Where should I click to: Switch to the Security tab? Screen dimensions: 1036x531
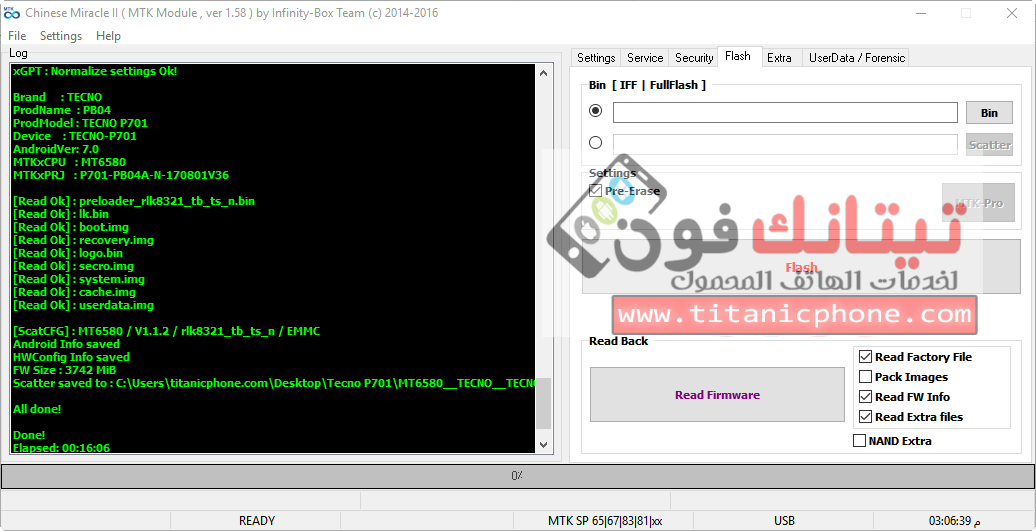(x=694, y=57)
